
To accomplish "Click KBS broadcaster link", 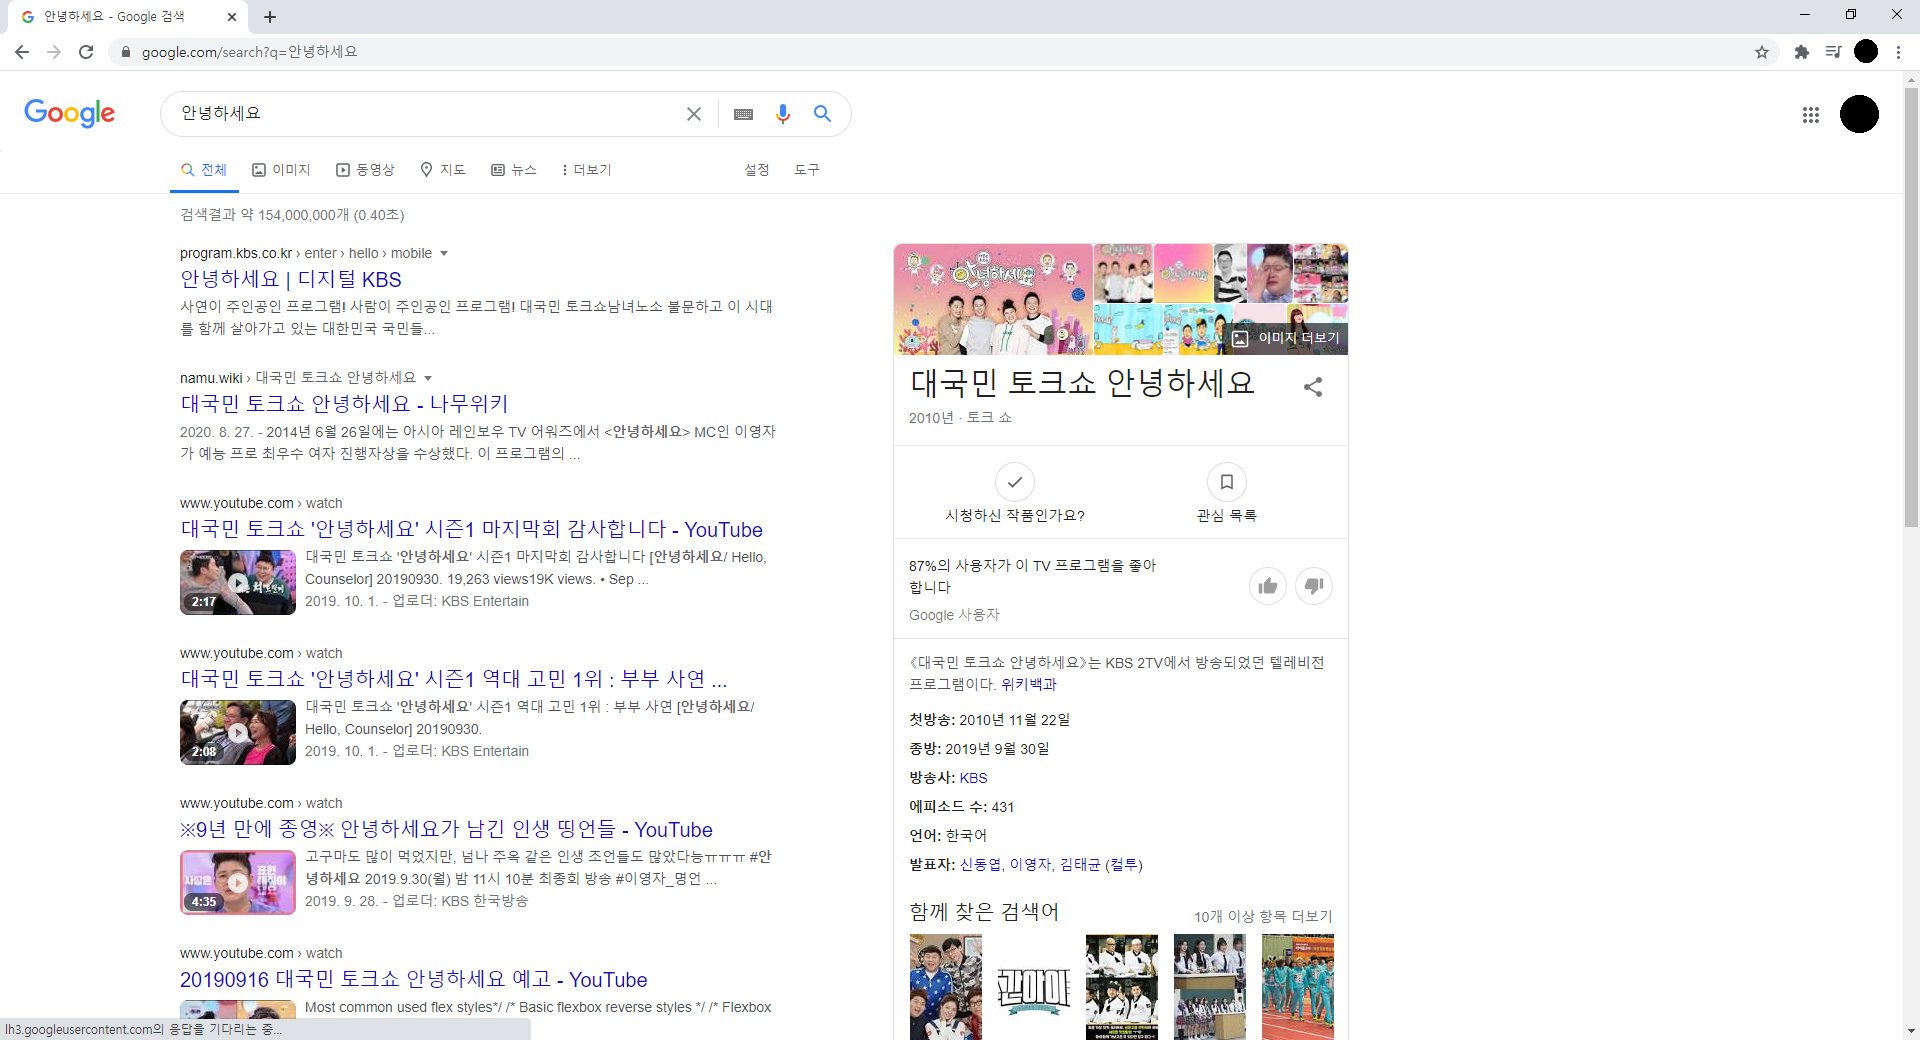I will 973,778.
